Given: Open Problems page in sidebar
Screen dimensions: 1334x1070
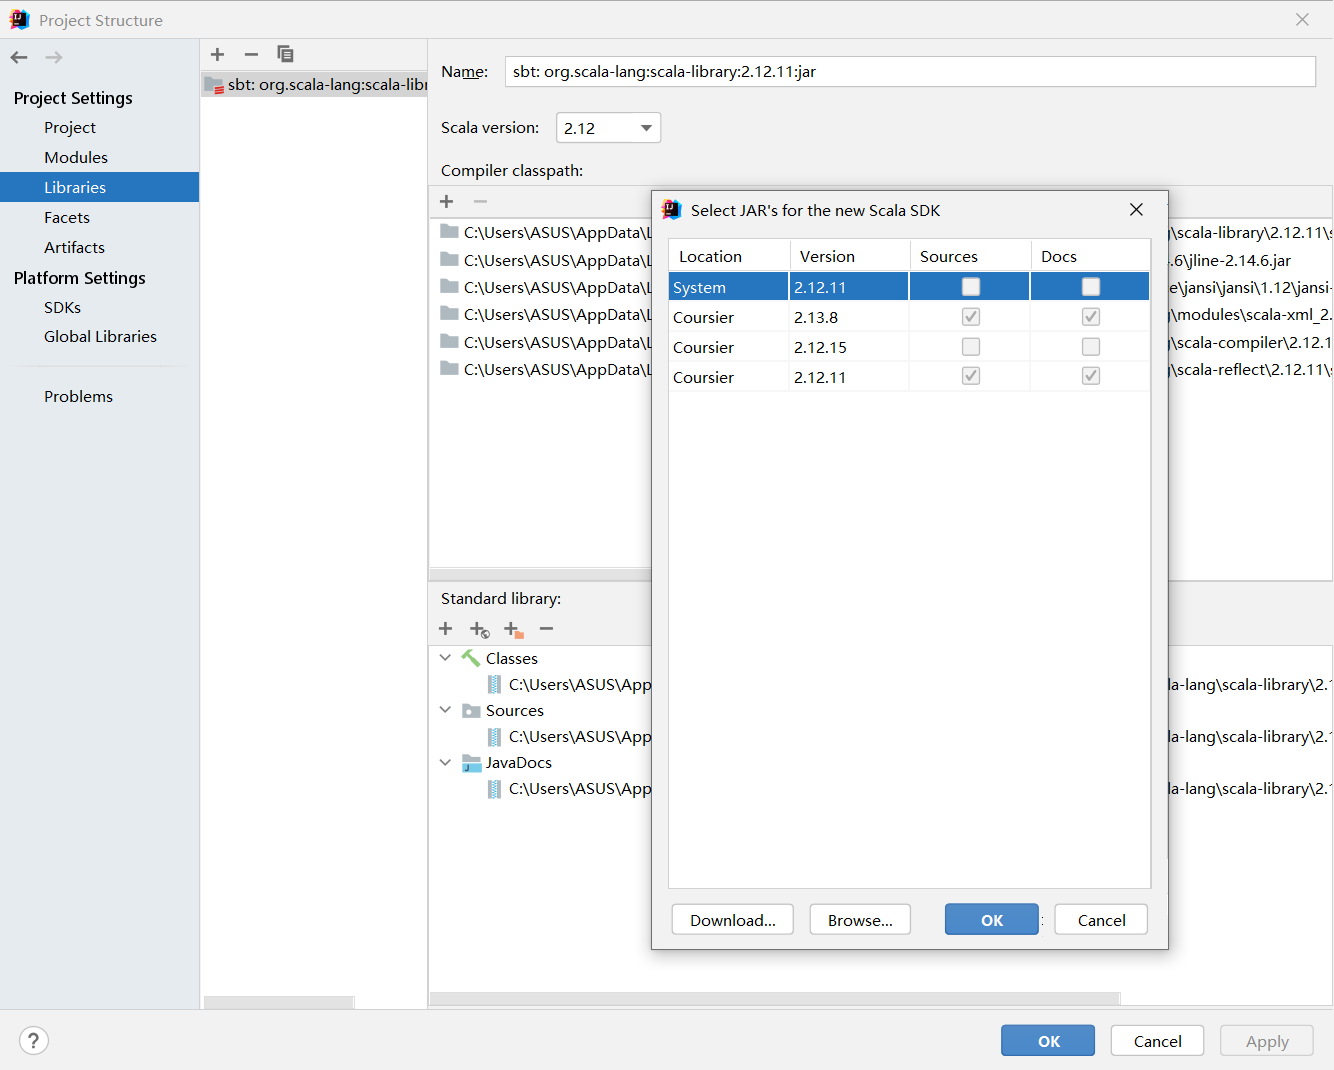Looking at the screenshot, I should pos(78,396).
